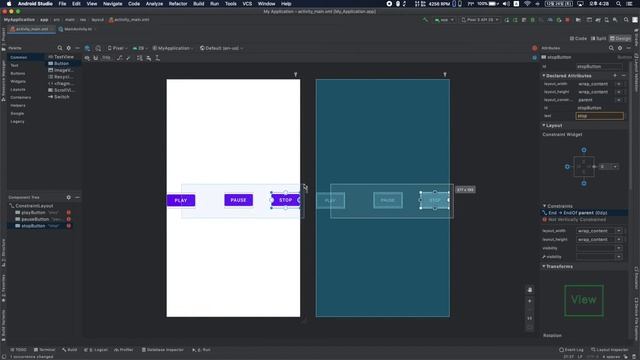Click red Stop icon in main toolbar

[x=567, y=20]
